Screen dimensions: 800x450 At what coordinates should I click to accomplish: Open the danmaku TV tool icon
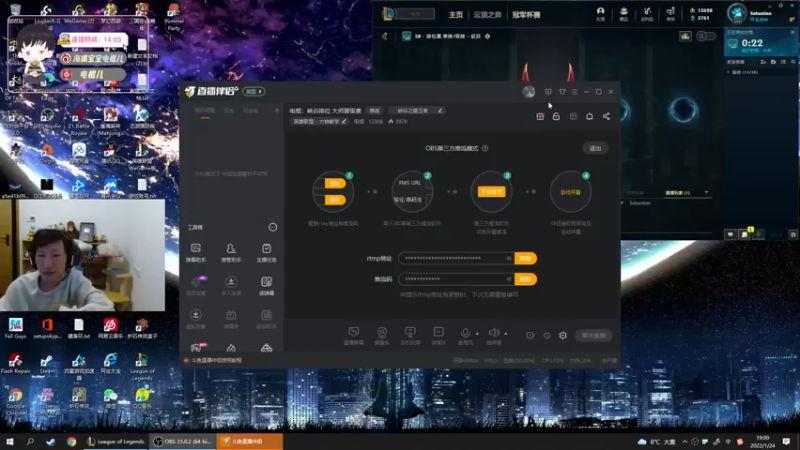pyautogui.click(x=231, y=319)
